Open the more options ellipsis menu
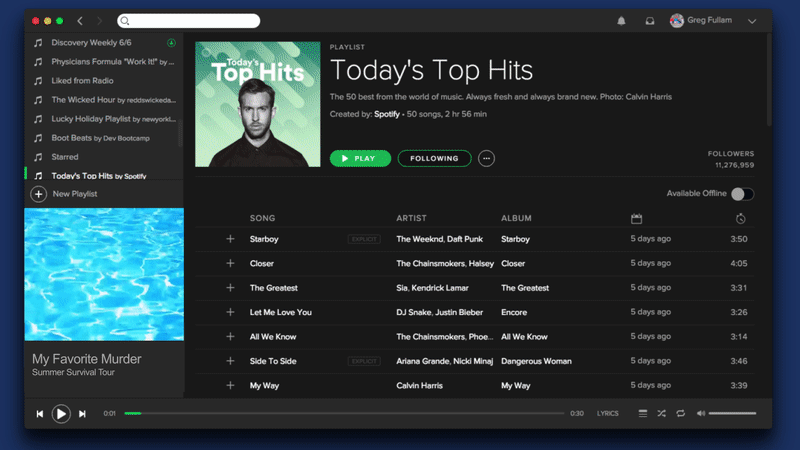The width and height of the screenshot is (800, 450). tap(486, 159)
